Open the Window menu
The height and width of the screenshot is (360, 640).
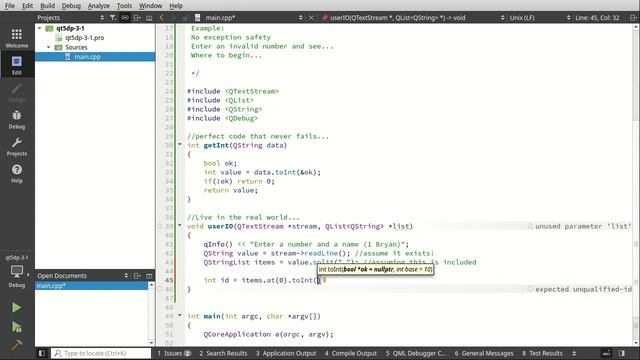point(150,6)
